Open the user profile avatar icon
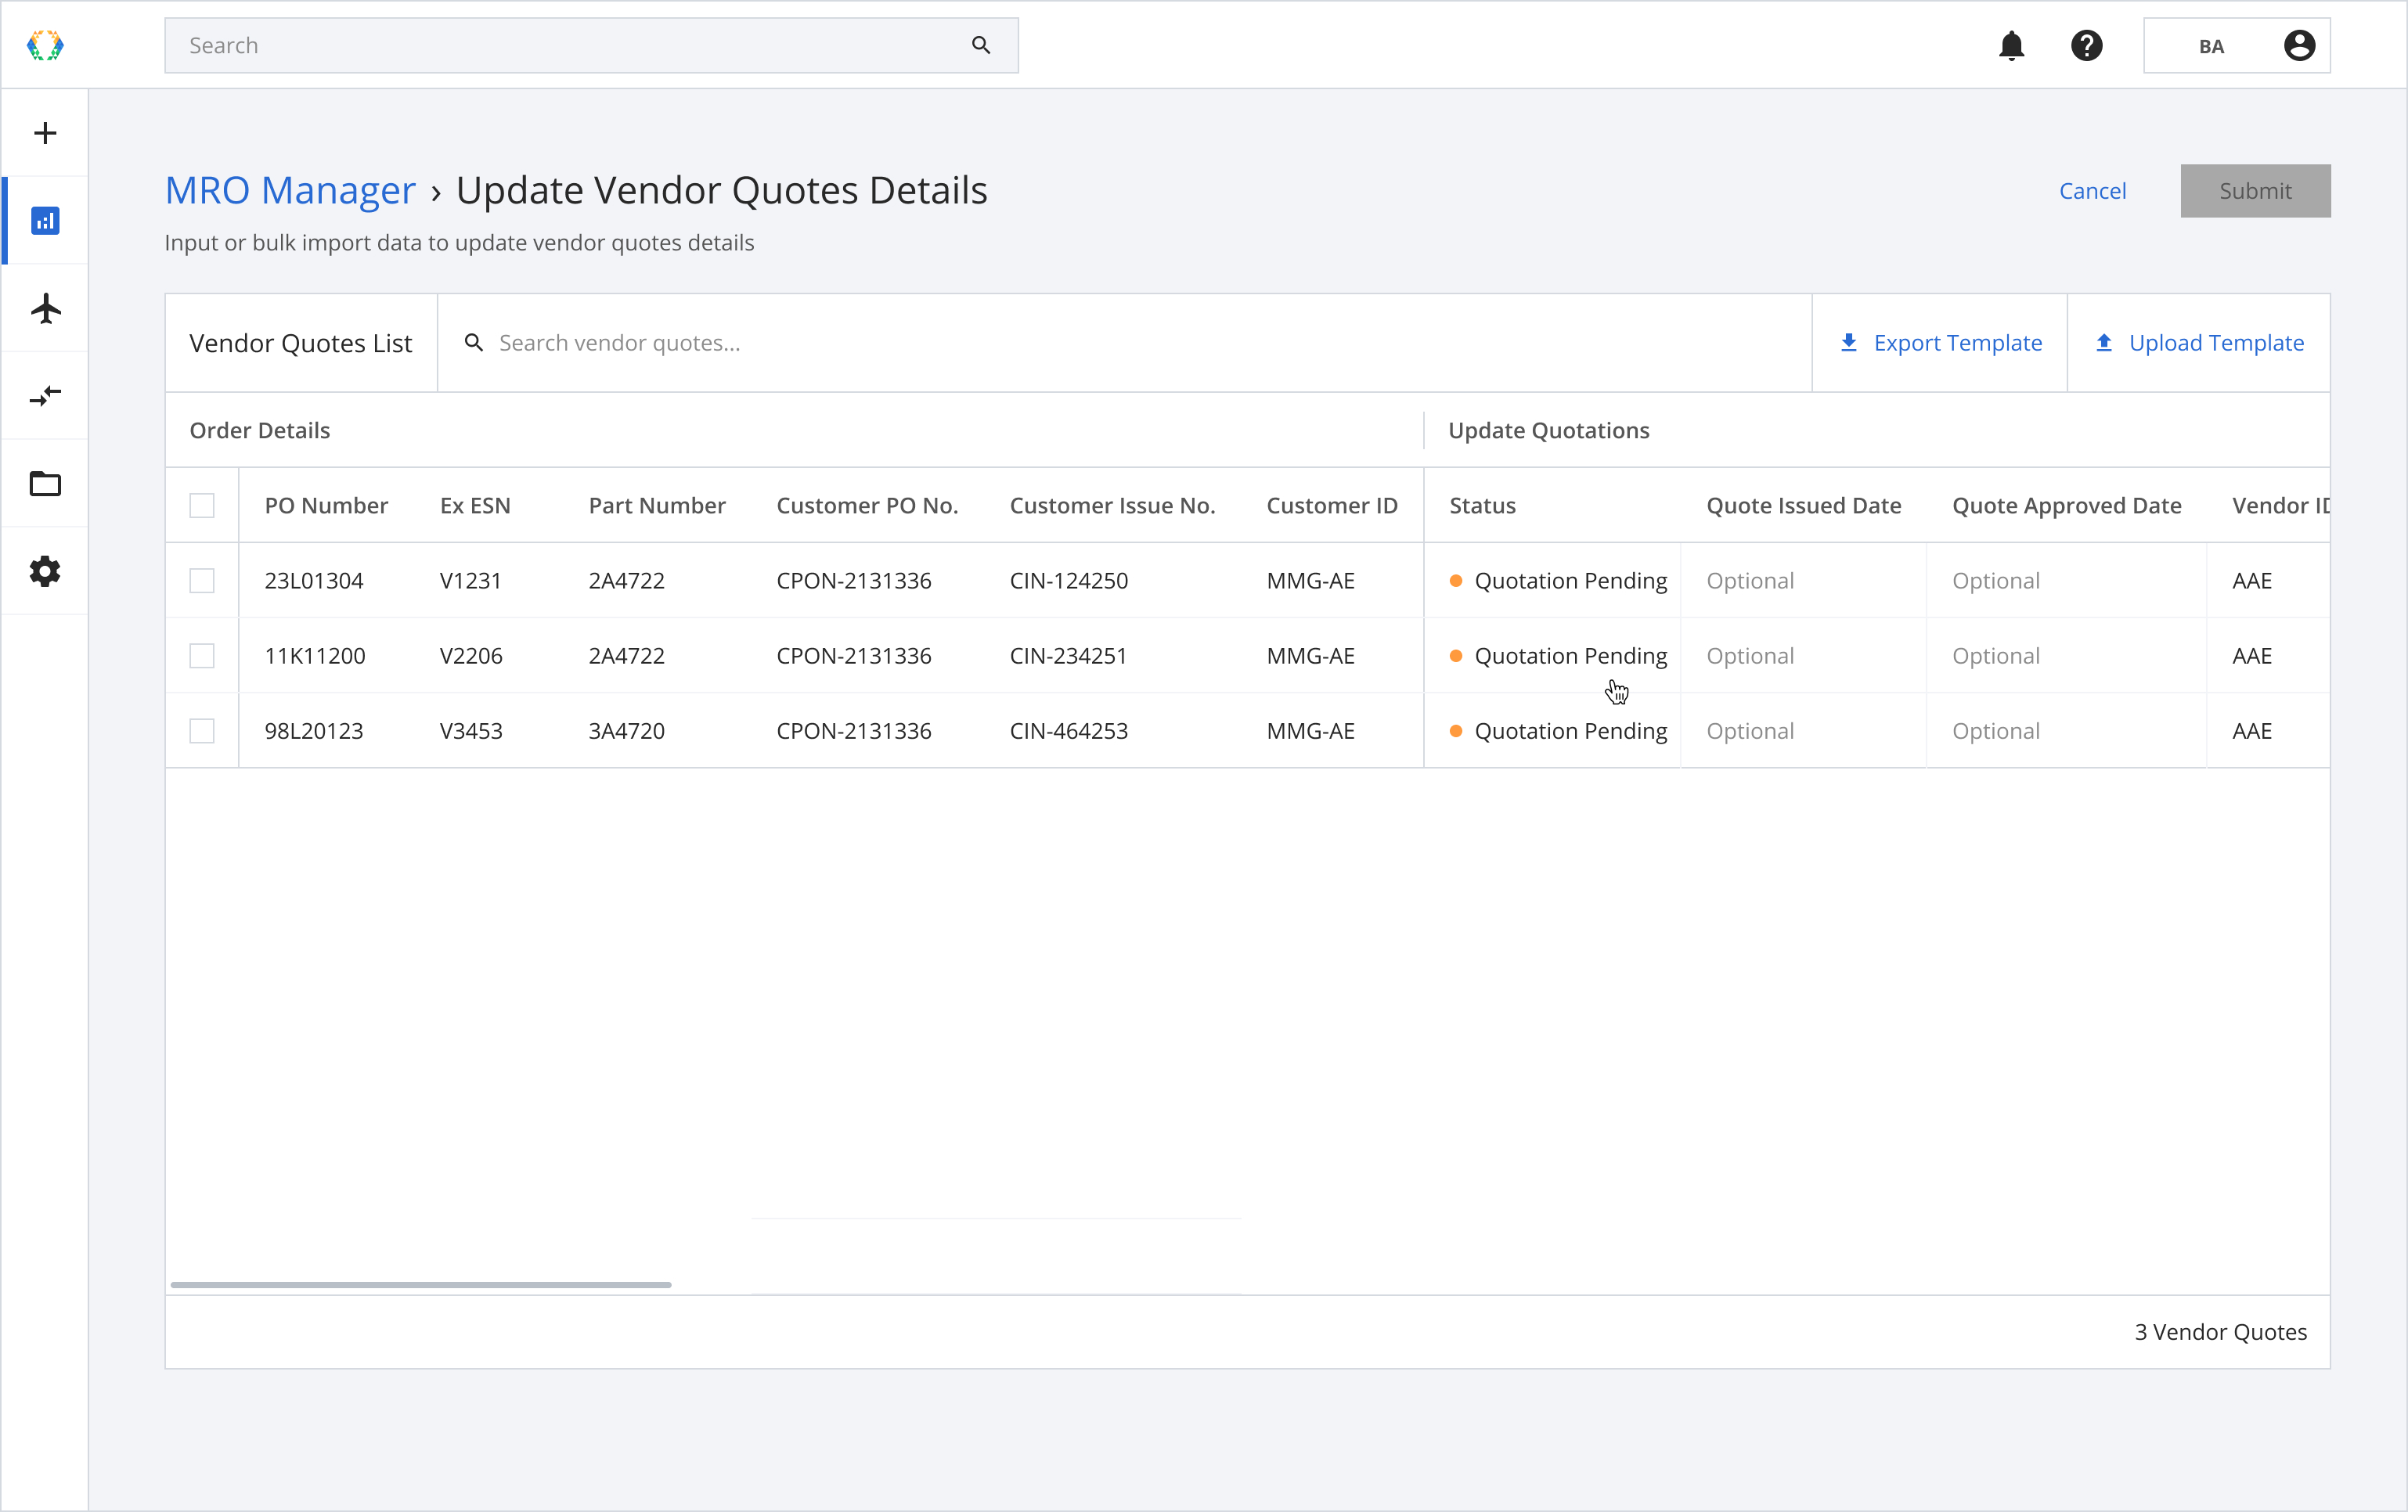Screen dimensions: 2408x1512 [2299, 45]
